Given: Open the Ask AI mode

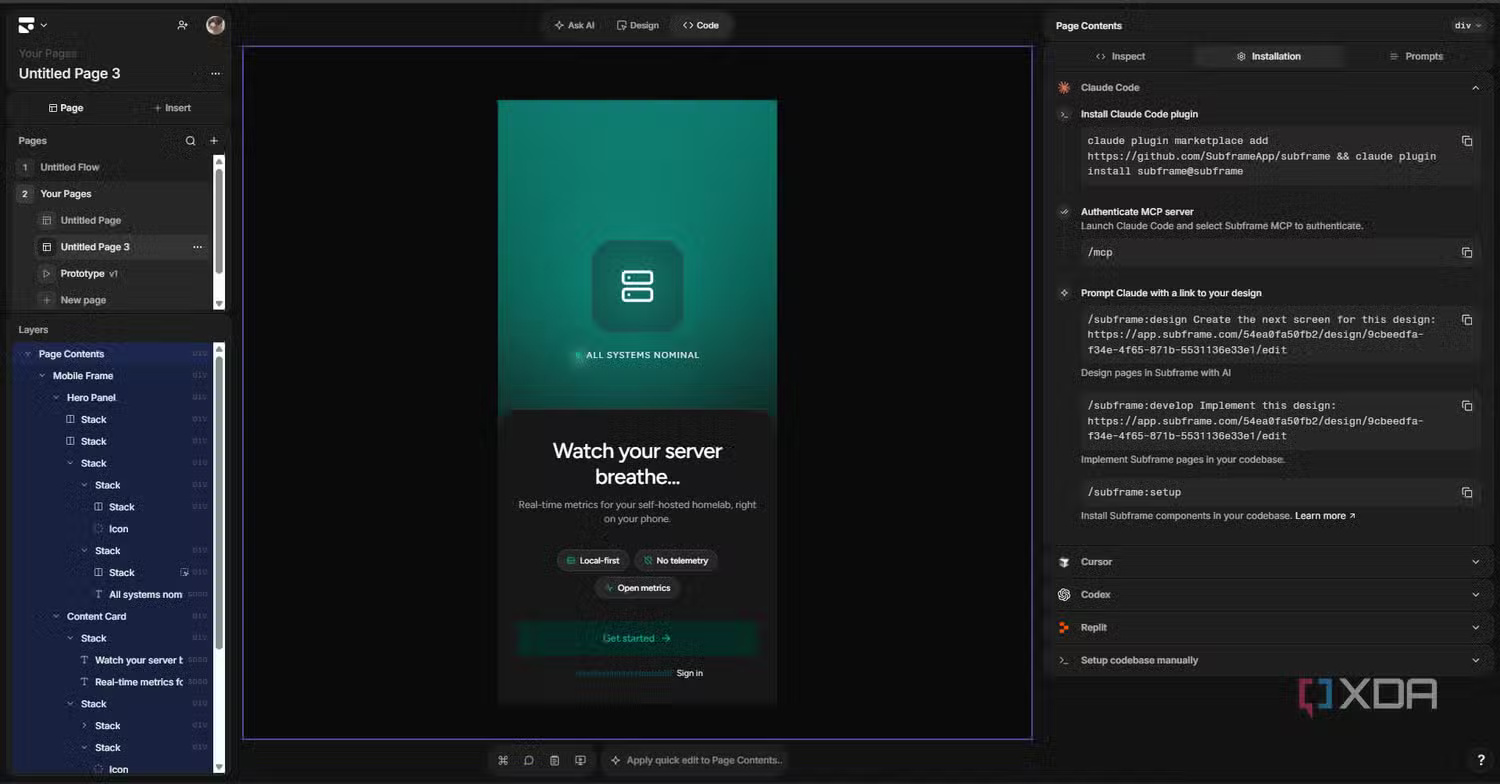Looking at the screenshot, I should pyautogui.click(x=574, y=25).
